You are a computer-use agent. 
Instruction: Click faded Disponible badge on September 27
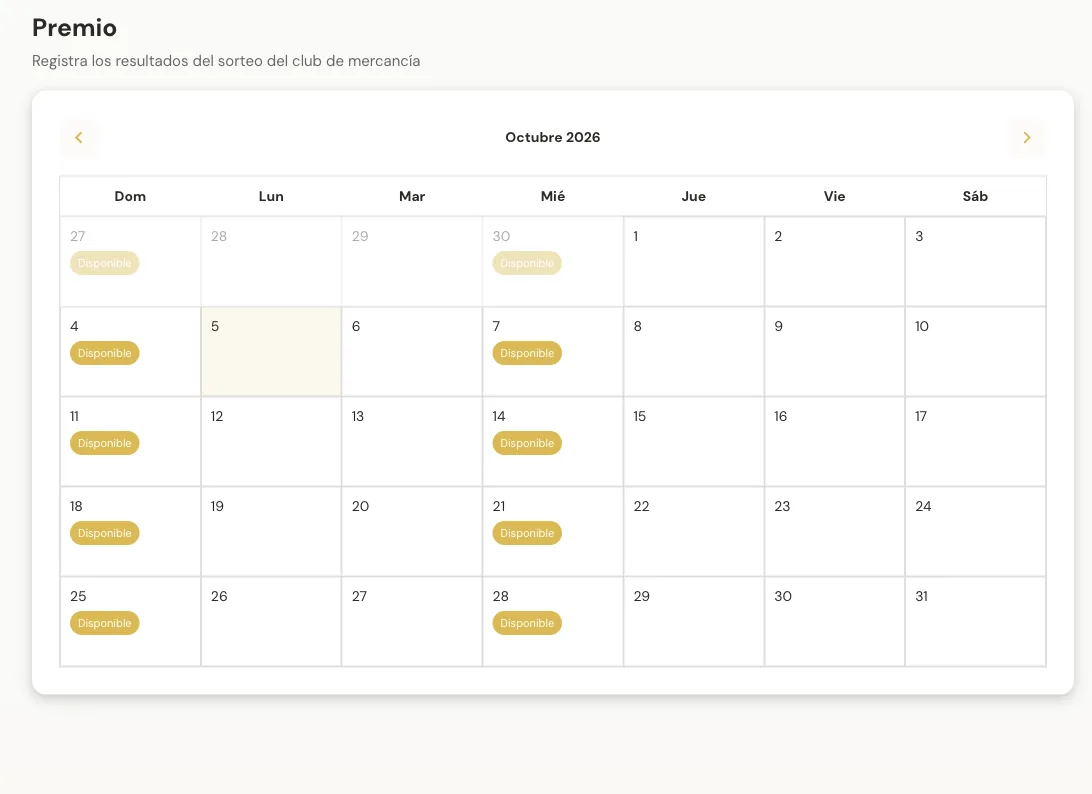pos(104,263)
